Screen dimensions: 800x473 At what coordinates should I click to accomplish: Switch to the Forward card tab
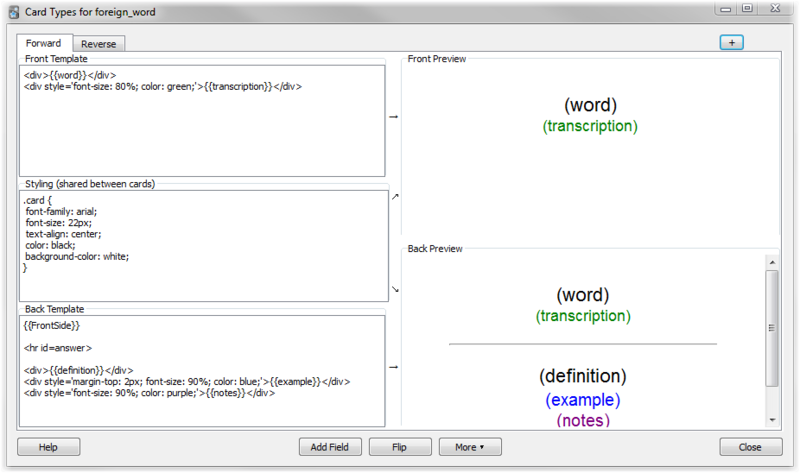pyautogui.click(x=44, y=43)
